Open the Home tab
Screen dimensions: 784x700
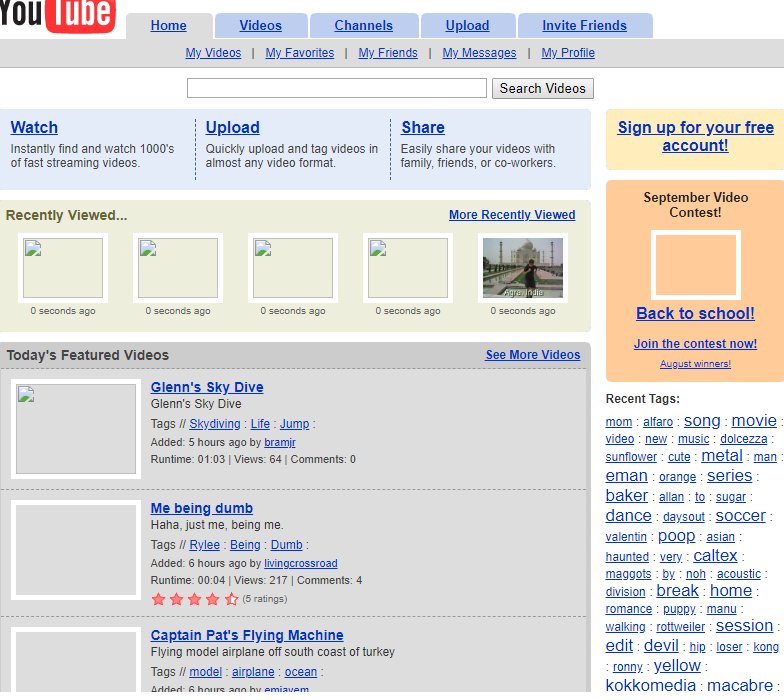click(x=168, y=26)
